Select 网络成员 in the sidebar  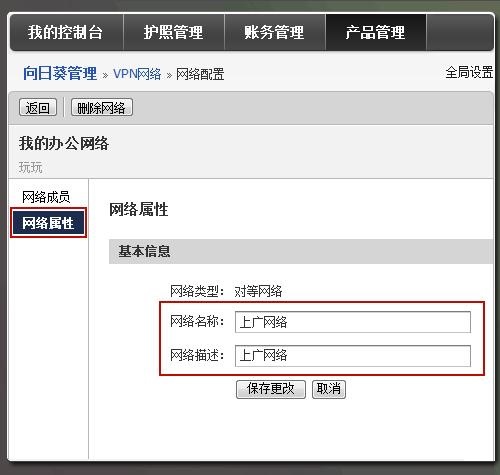coord(46,197)
